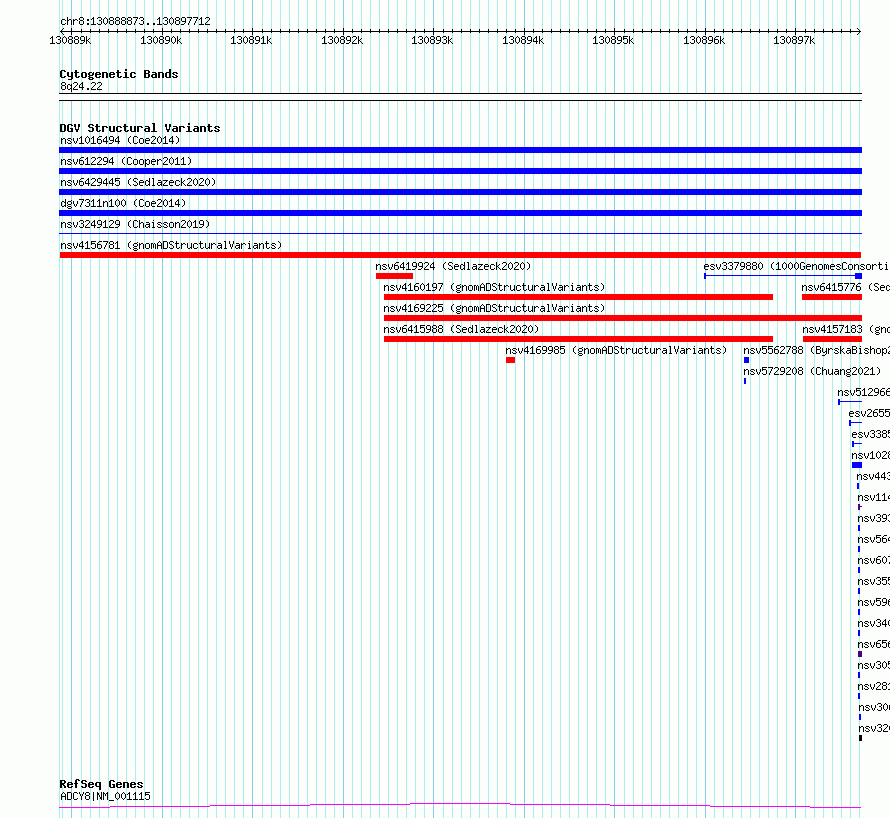Open variant nsv5729208 (Chuang2021) label
The height and width of the screenshot is (818, 890).
point(812,371)
